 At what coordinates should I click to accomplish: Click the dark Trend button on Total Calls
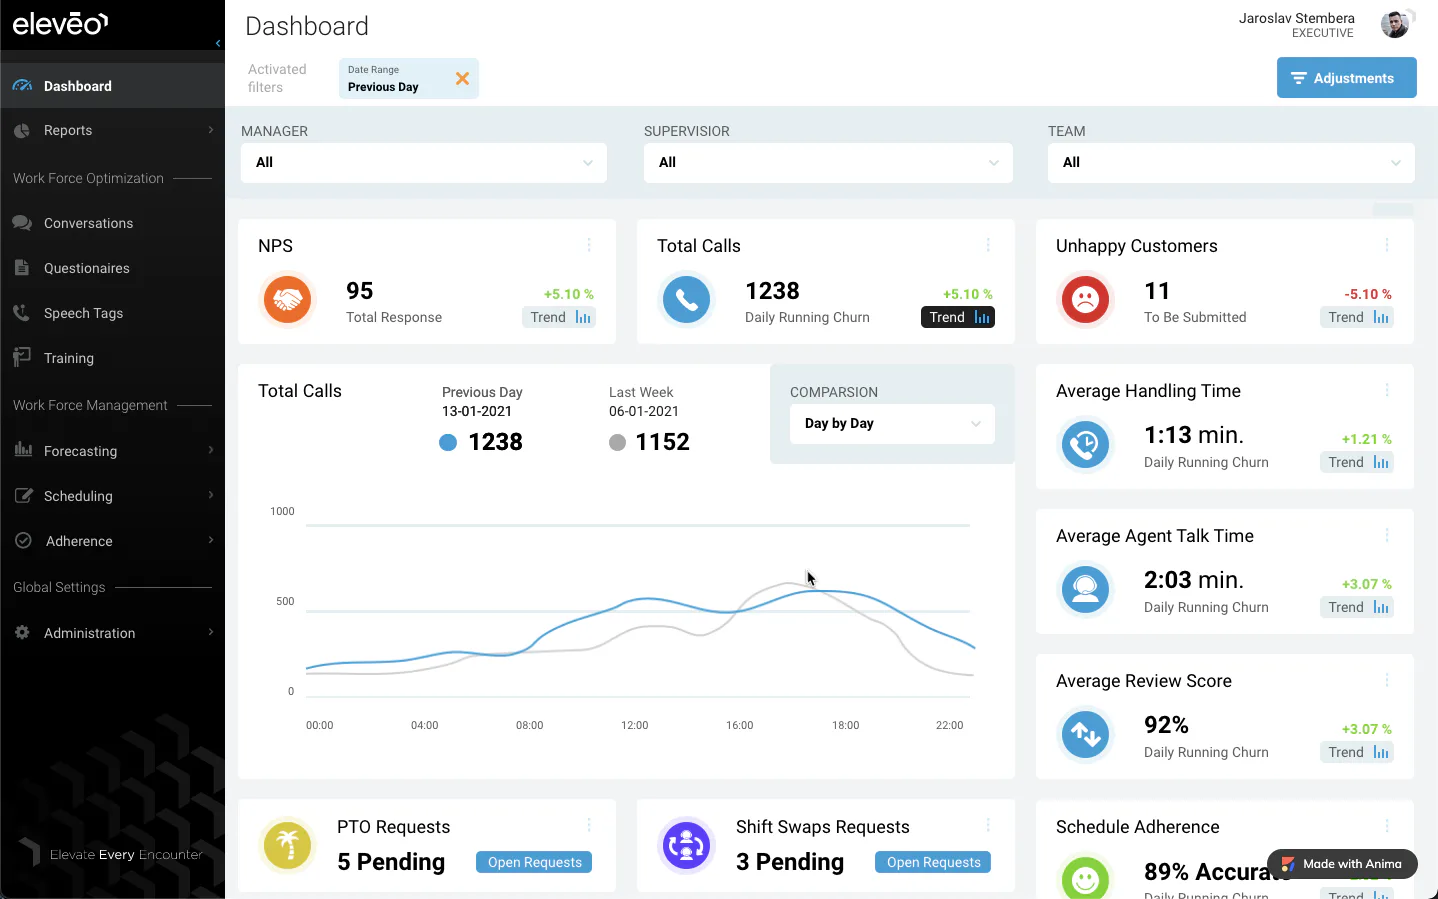click(x=958, y=317)
